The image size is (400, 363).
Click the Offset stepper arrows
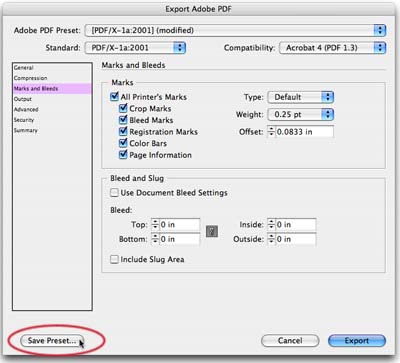tap(271, 132)
